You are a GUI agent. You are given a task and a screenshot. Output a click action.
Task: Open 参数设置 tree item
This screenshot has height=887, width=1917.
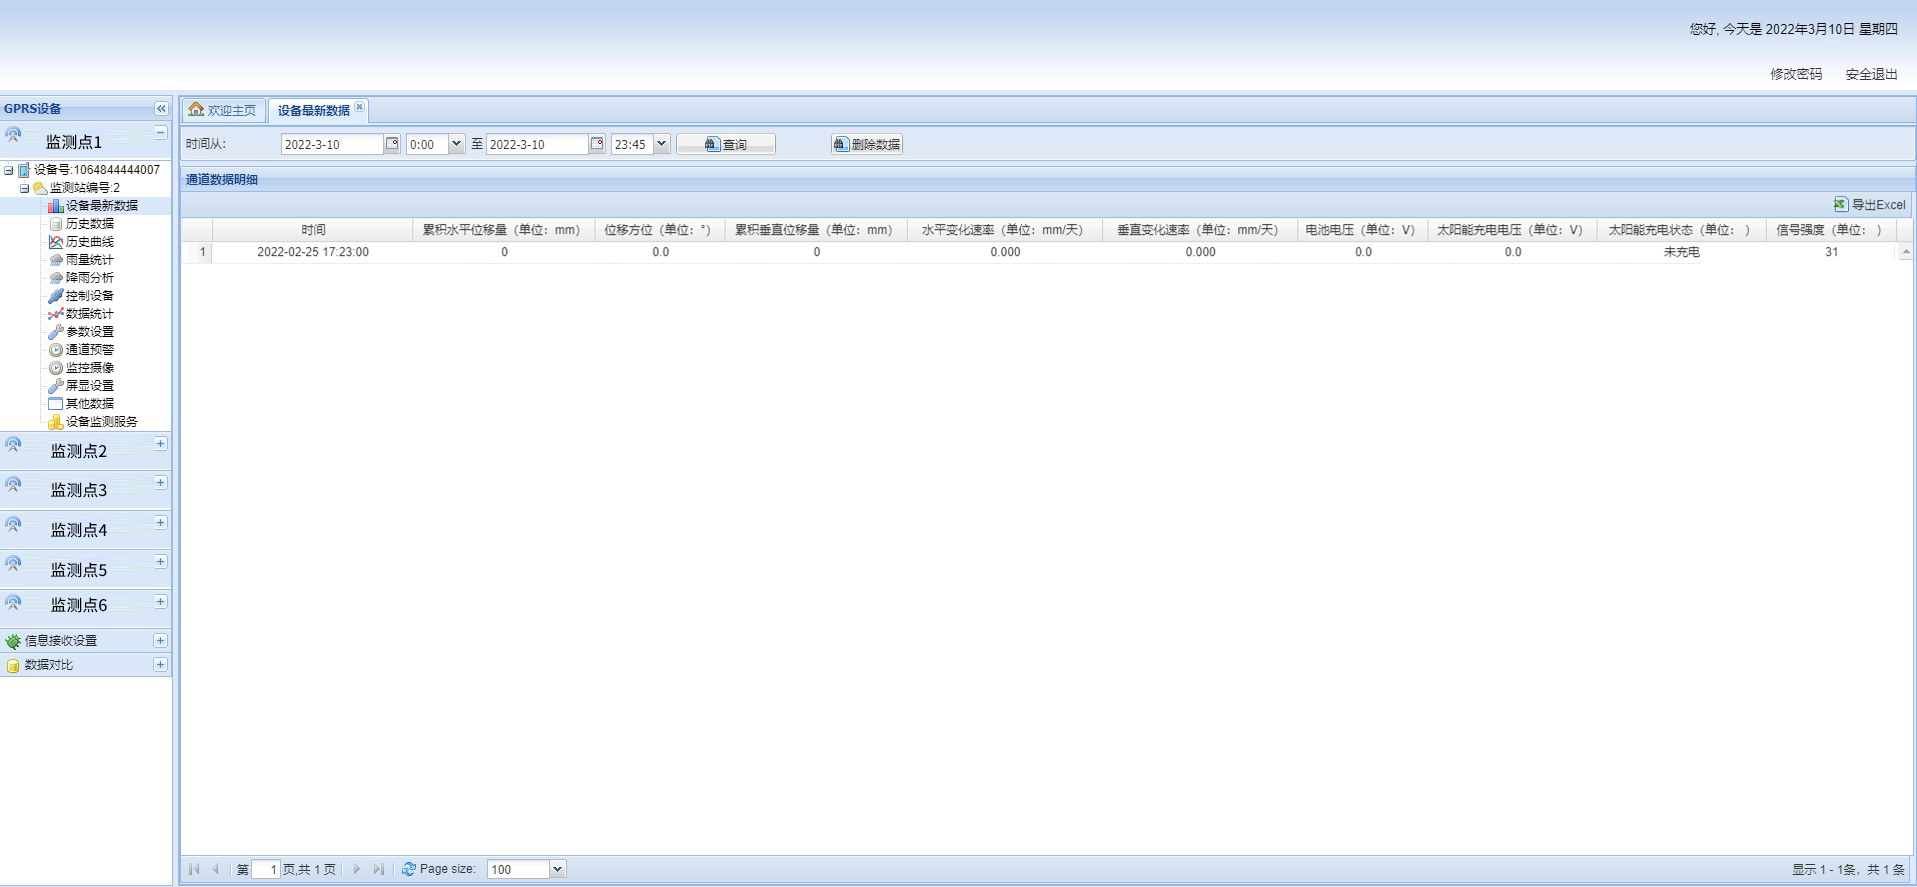tap(90, 332)
